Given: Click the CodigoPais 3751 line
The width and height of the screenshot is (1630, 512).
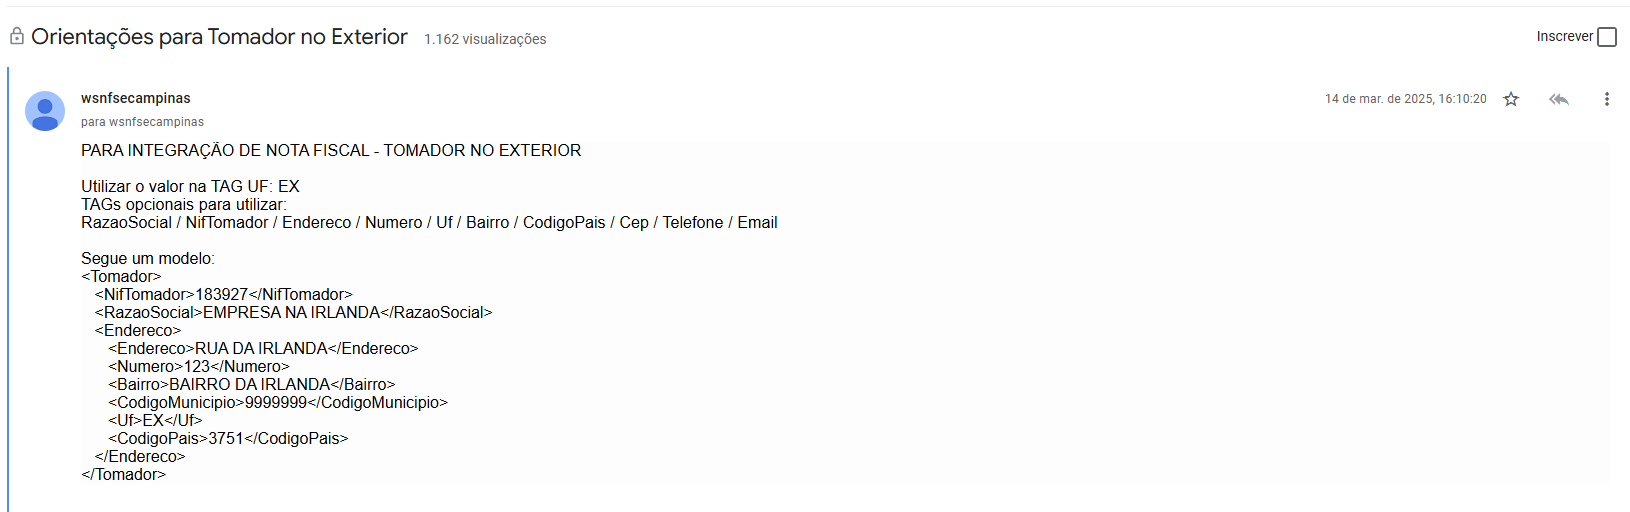Looking at the screenshot, I should coord(228,438).
